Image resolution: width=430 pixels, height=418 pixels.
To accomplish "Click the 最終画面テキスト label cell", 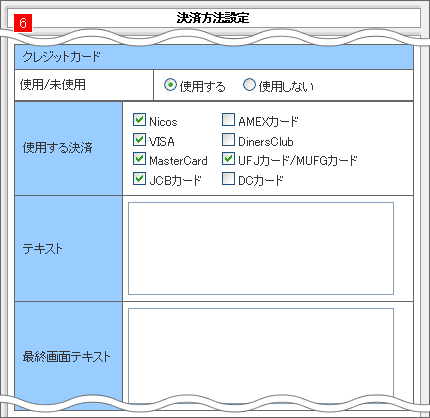I will coord(69,356).
